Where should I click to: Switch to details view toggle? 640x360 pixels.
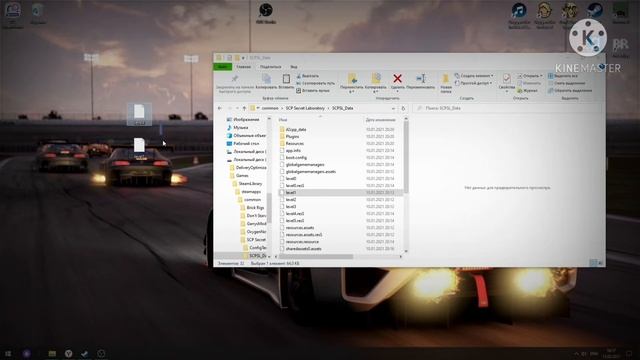click(593, 263)
